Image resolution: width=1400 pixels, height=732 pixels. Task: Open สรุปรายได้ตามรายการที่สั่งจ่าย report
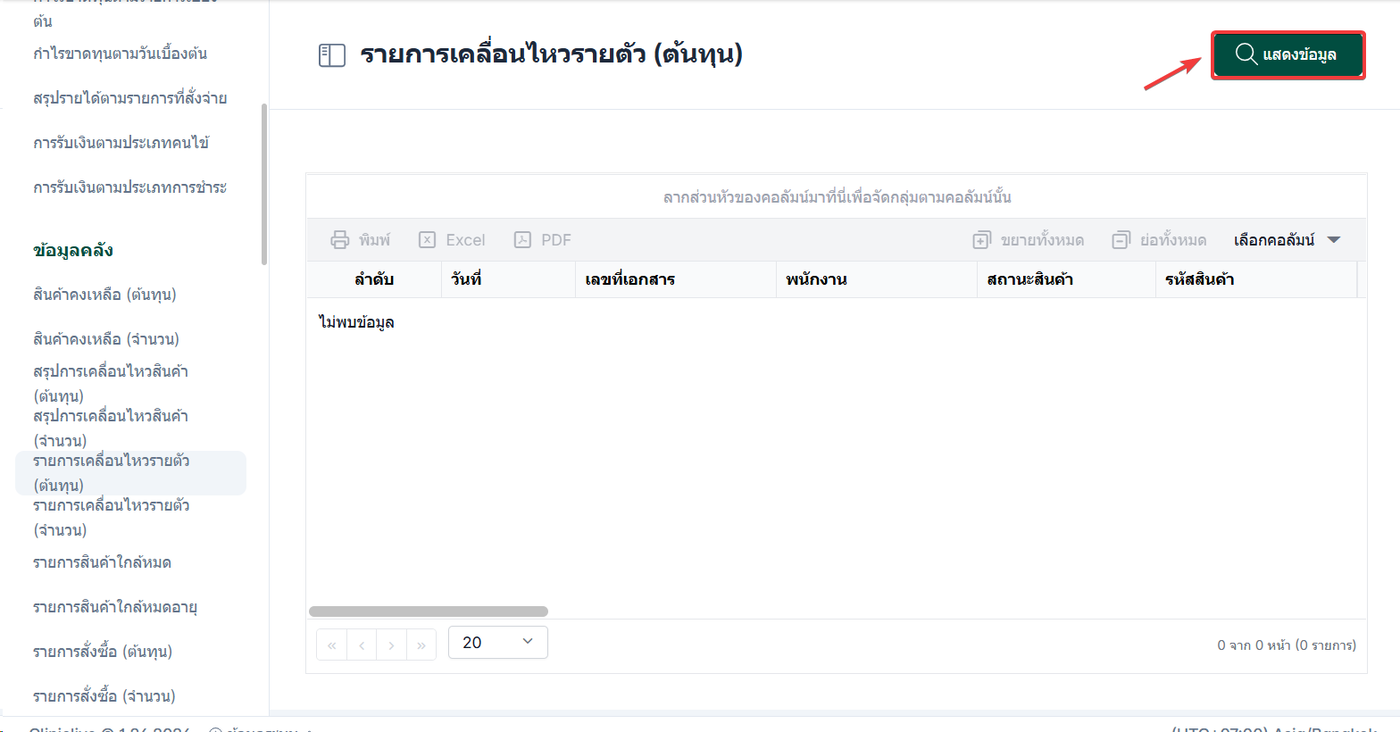click(130, 98)
